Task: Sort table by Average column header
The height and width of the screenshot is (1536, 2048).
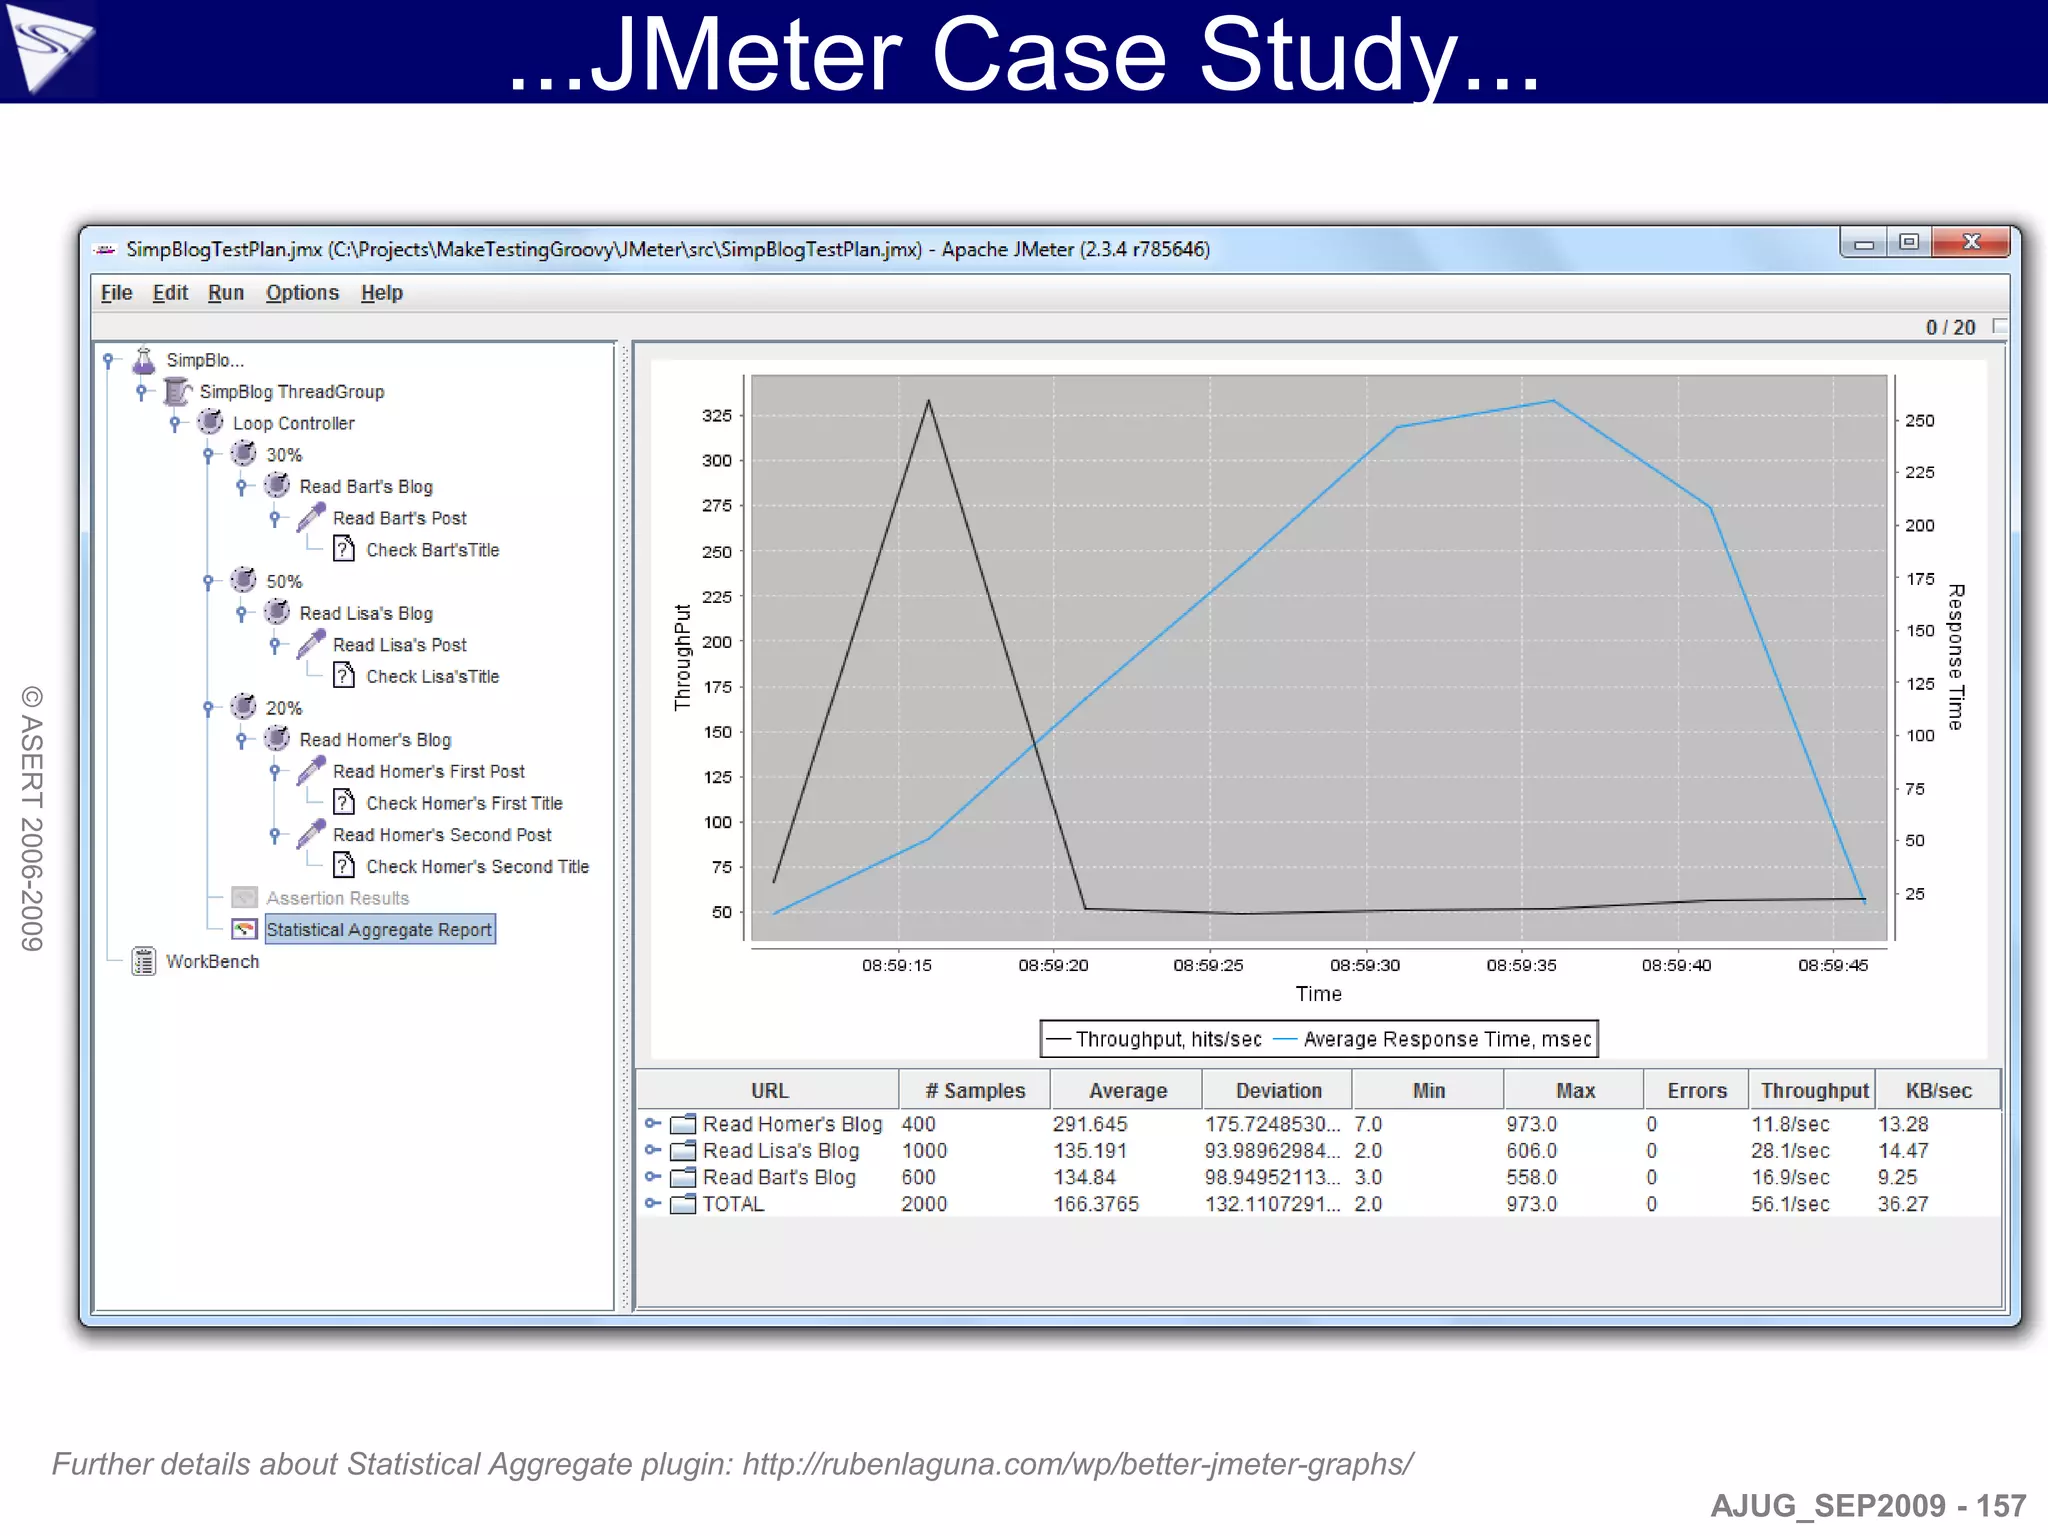Action: pyautogui.click(x=1127, y=1090)
